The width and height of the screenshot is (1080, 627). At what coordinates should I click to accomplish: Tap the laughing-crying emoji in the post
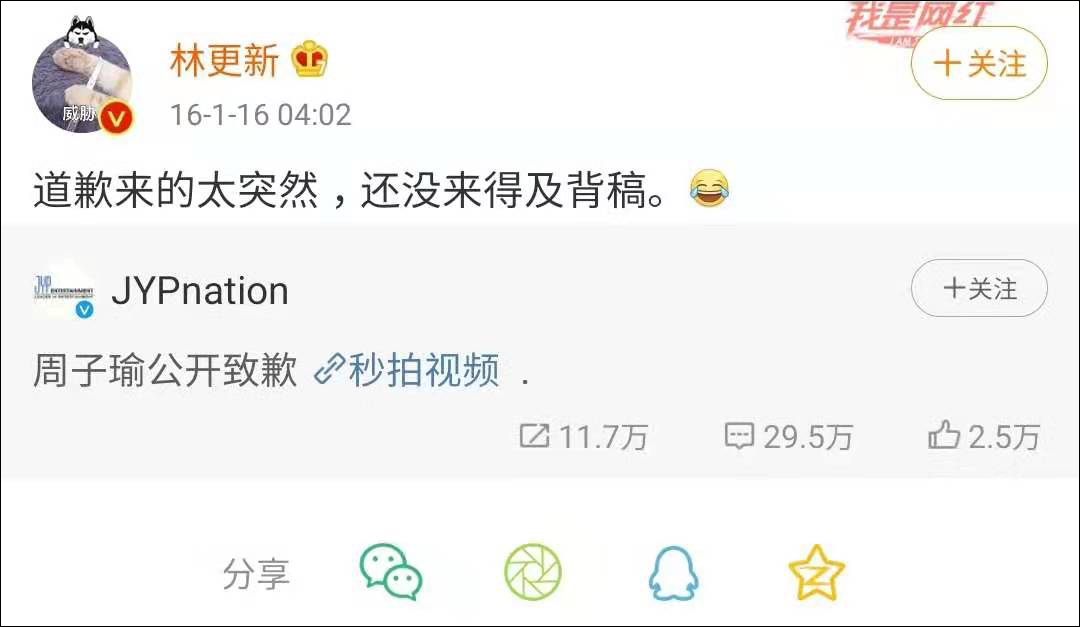coord(709,188)
